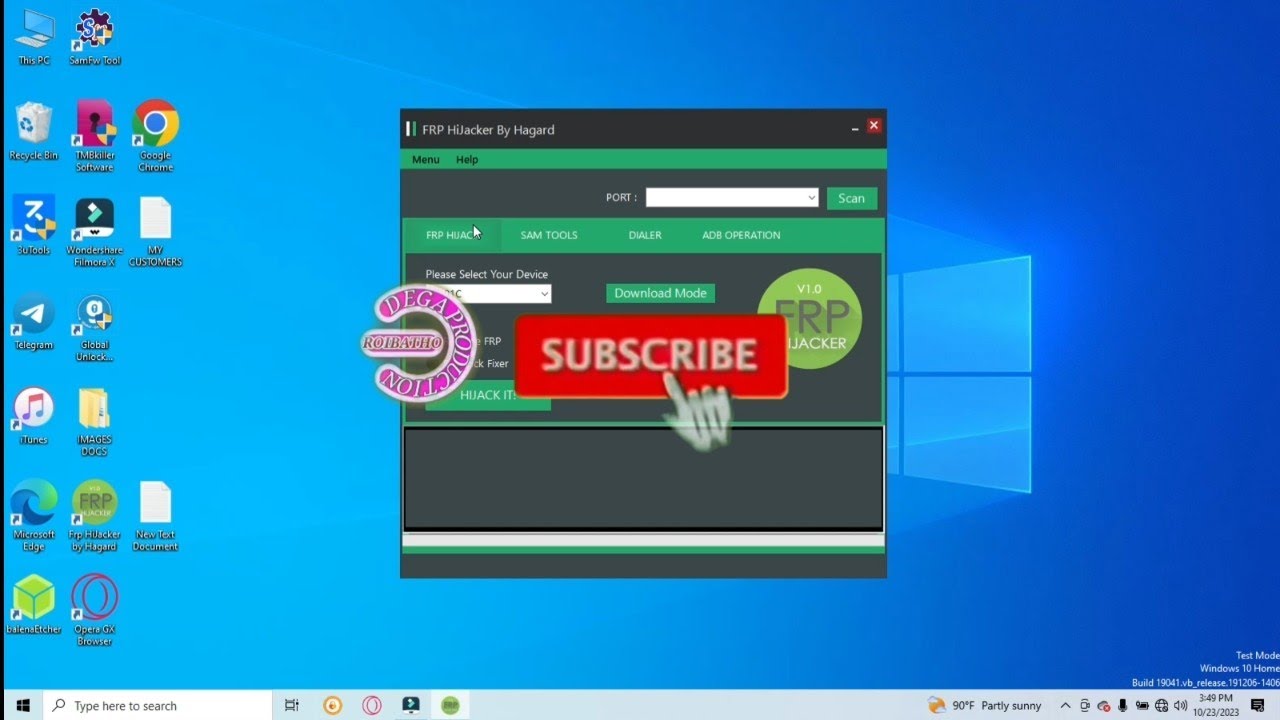Image resolution: width=1280 pixels, height=720 pixels.
Task: Switch to the ADB OPERATION tab
Action: pos(741,235)
